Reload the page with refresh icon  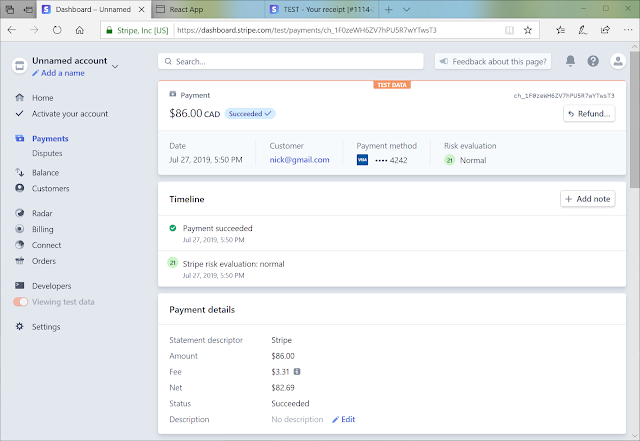point(57,30)
